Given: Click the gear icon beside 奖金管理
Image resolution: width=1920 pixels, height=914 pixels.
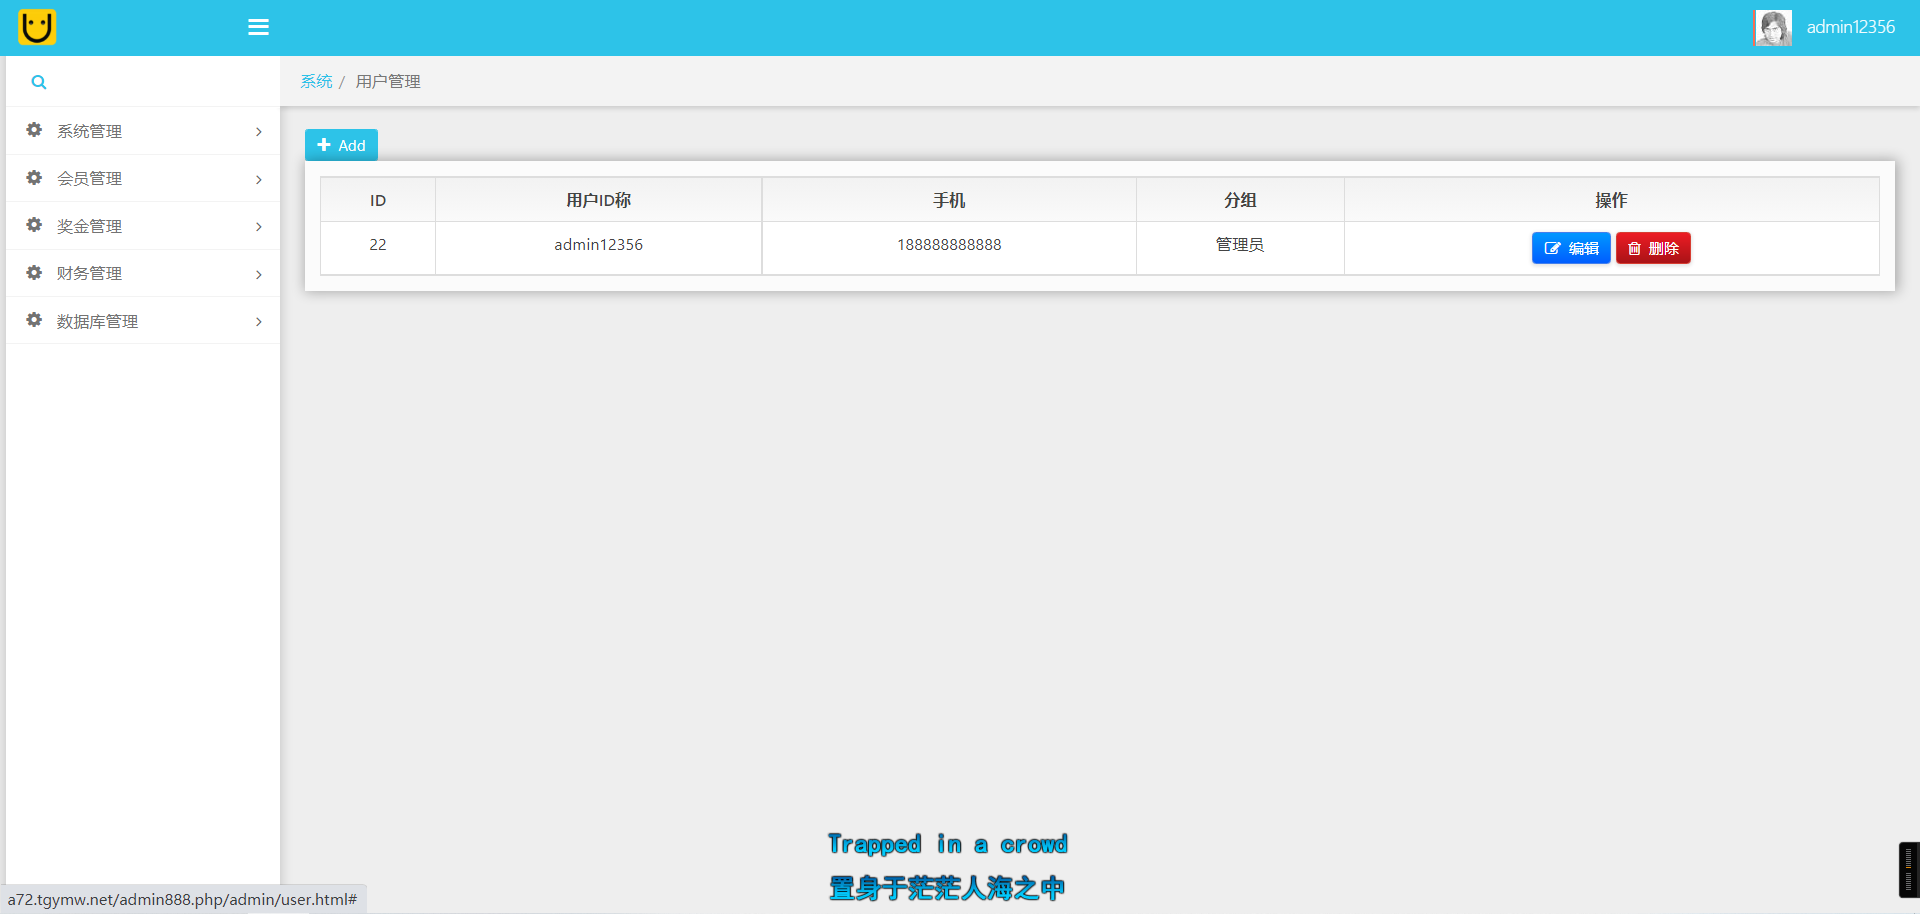Looking at the screenshot, I should click(34, 225).
